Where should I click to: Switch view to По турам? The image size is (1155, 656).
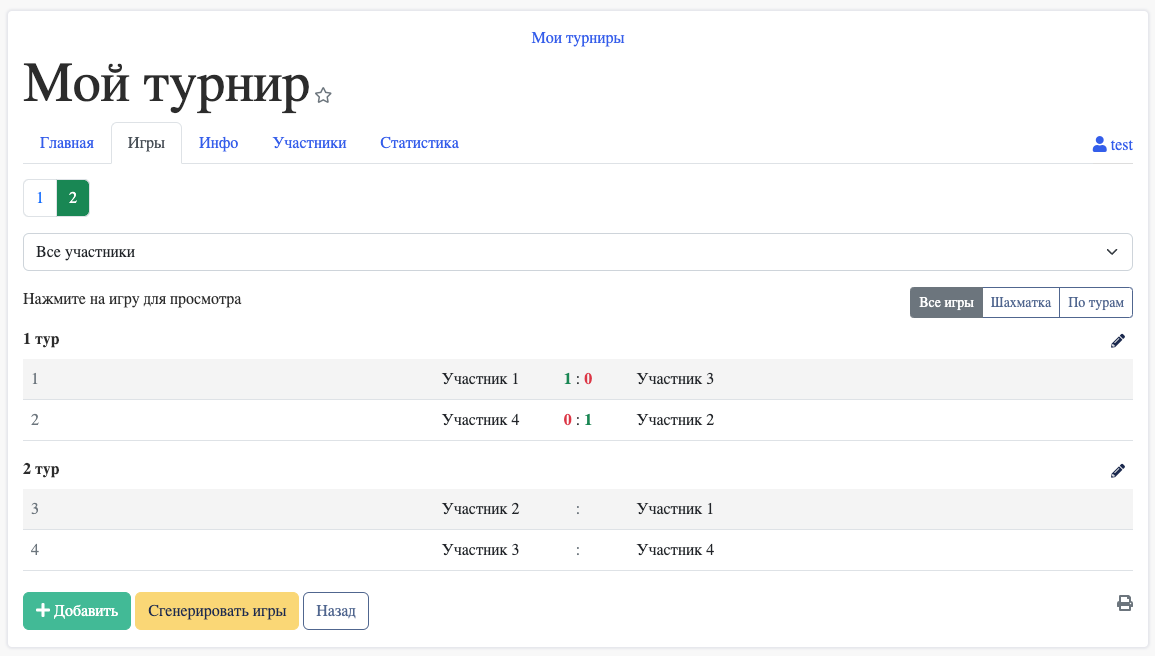pos(1095,303)
